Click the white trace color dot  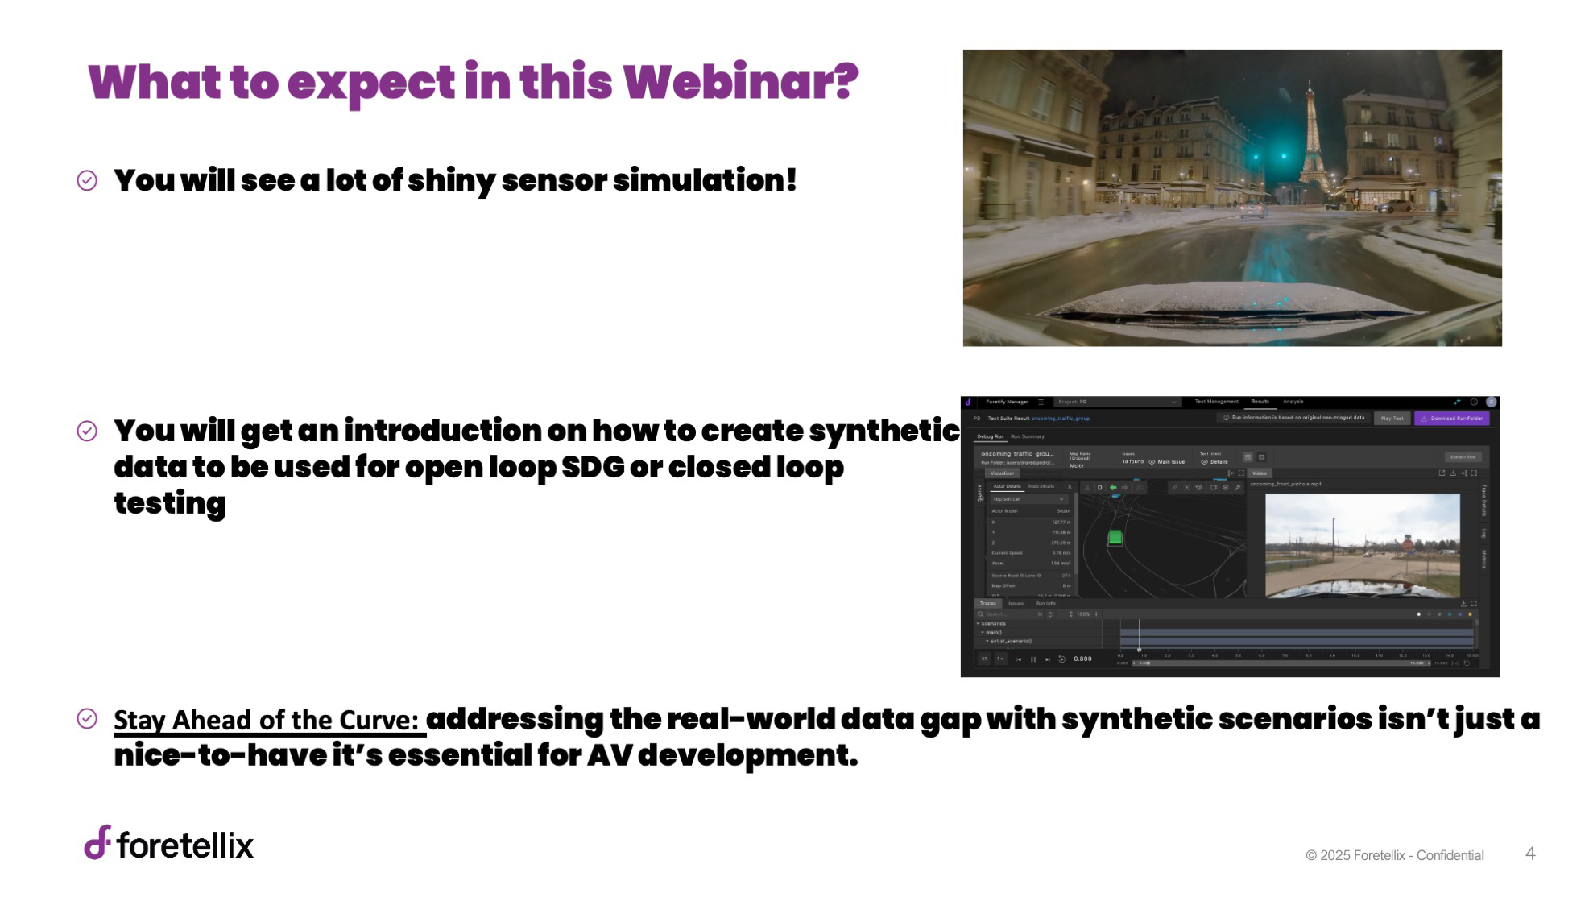[1419, 614]
